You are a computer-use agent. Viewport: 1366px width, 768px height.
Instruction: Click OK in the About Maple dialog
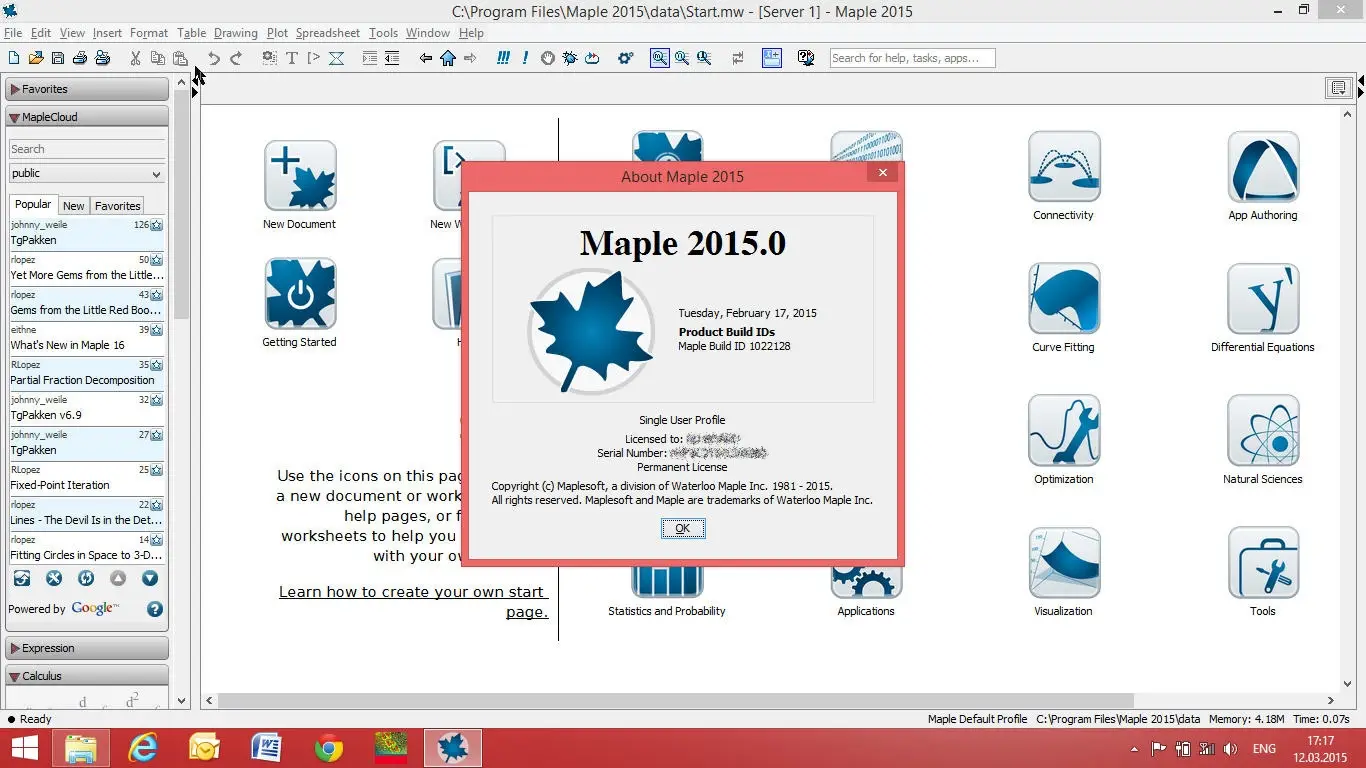682,528
